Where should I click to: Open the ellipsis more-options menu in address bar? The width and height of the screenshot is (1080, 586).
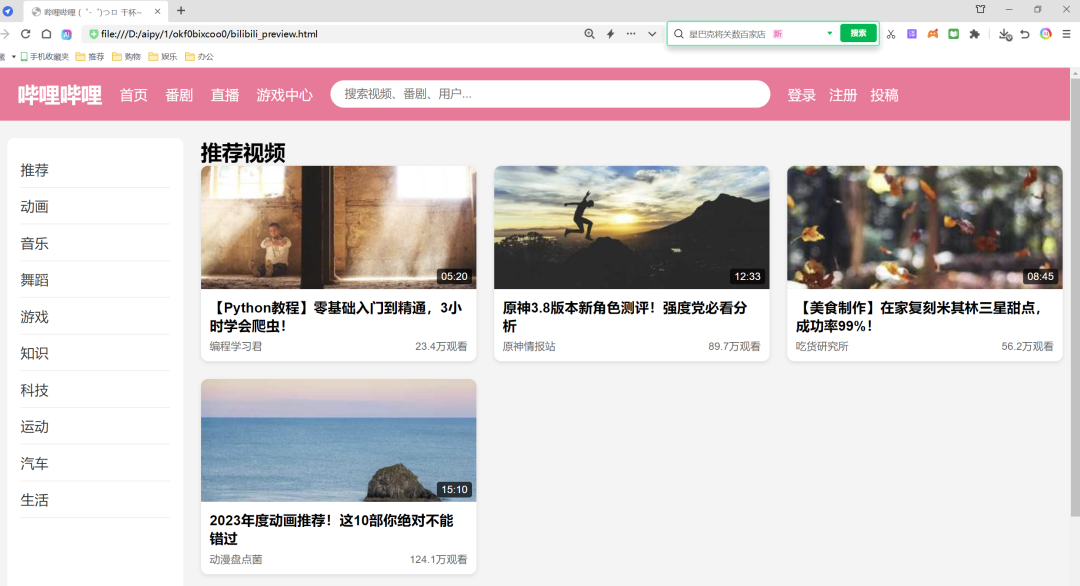pos(632,33)
